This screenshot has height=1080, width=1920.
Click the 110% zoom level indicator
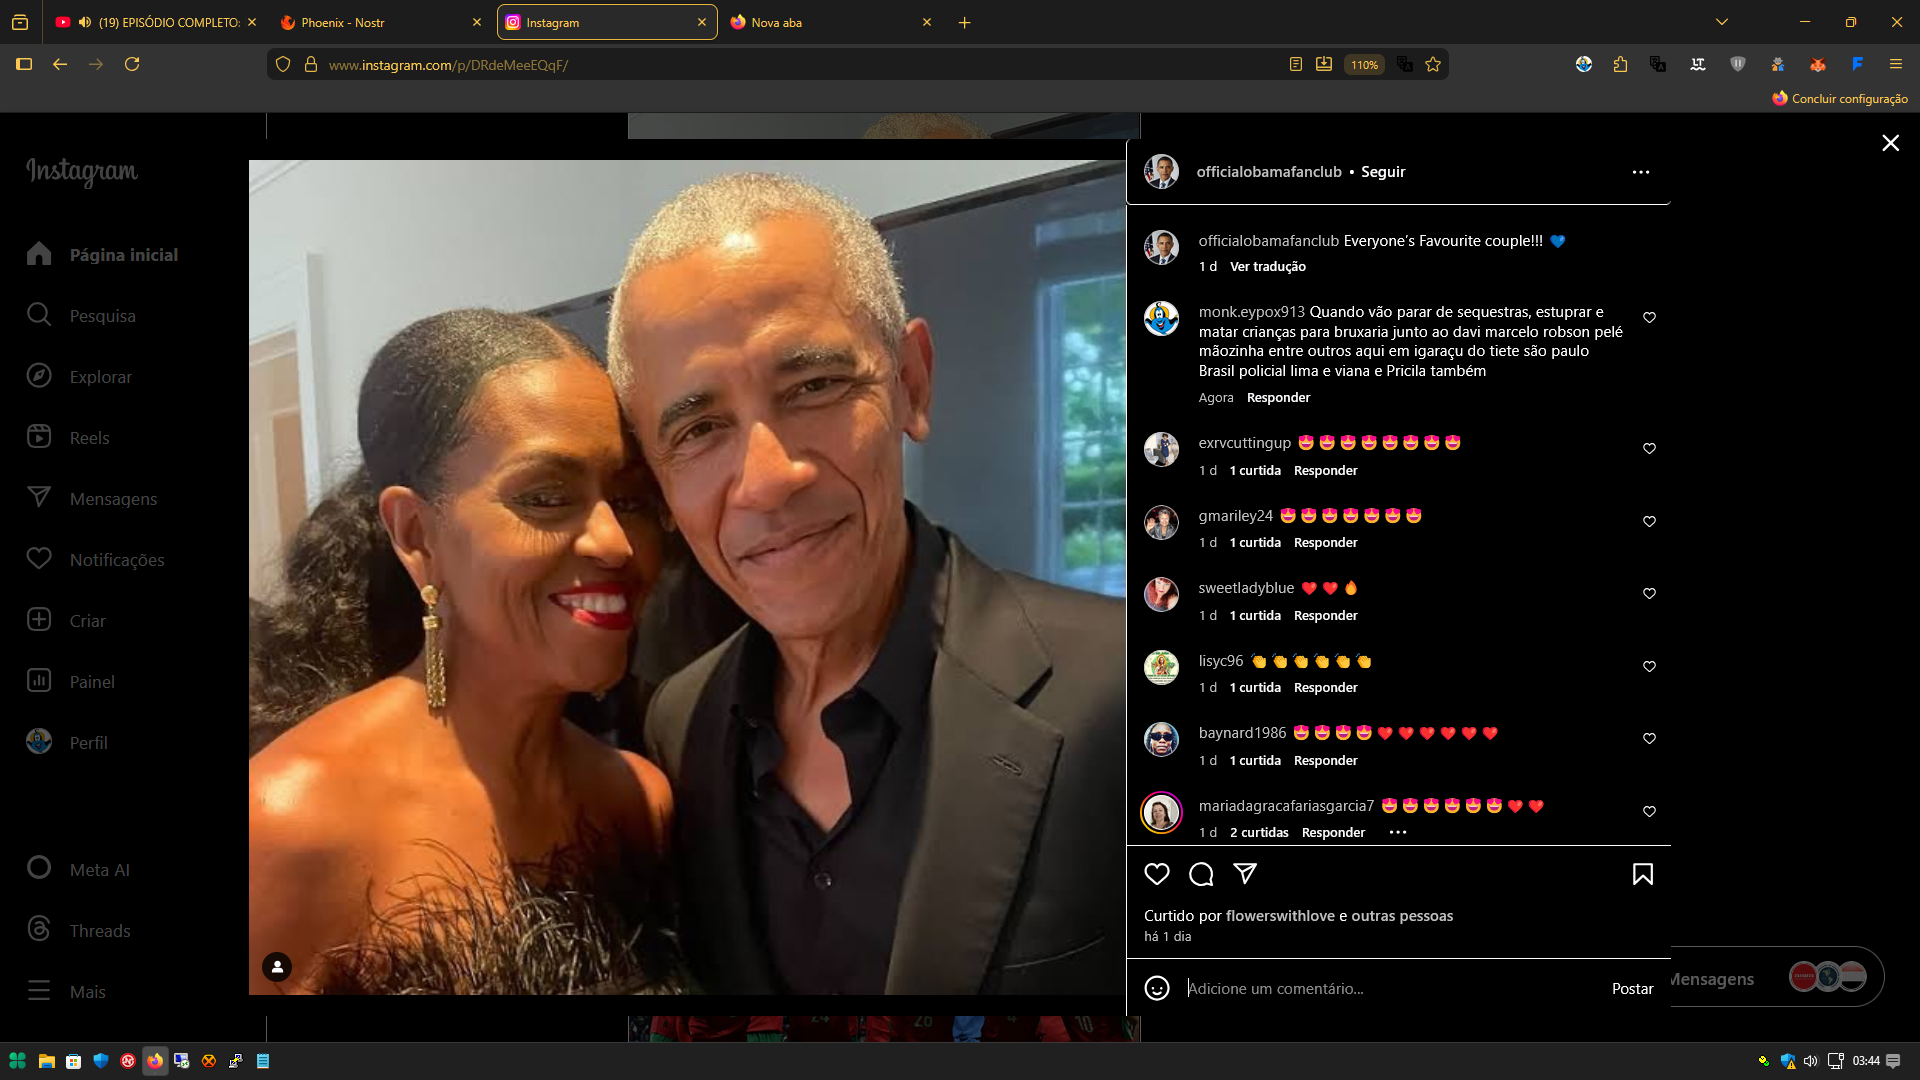[x=1364, y=65]
